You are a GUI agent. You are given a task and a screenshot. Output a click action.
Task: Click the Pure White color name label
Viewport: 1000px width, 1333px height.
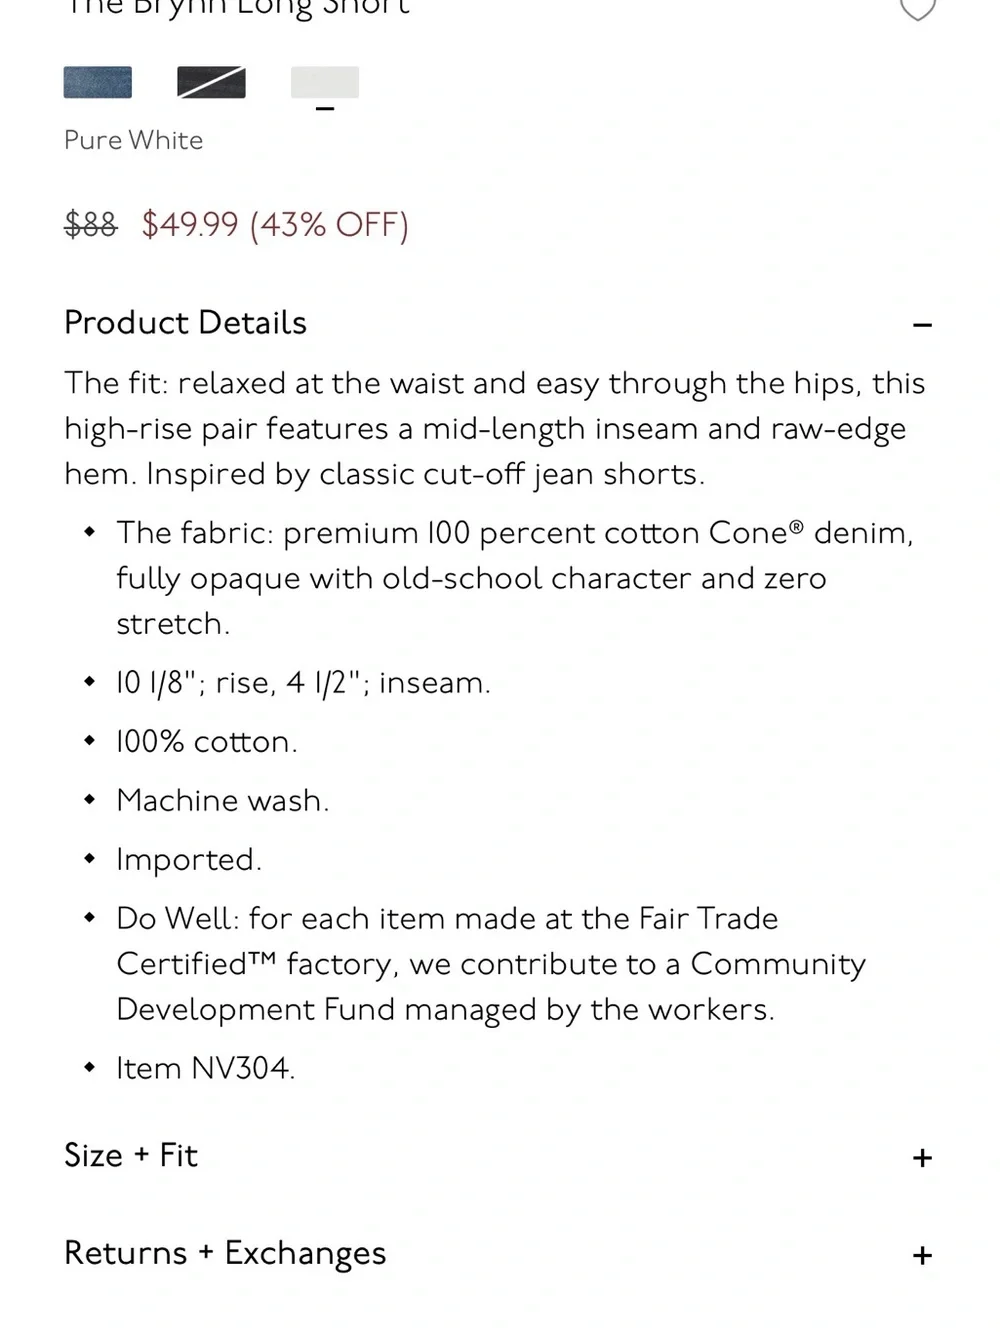(x=133, y=140)
